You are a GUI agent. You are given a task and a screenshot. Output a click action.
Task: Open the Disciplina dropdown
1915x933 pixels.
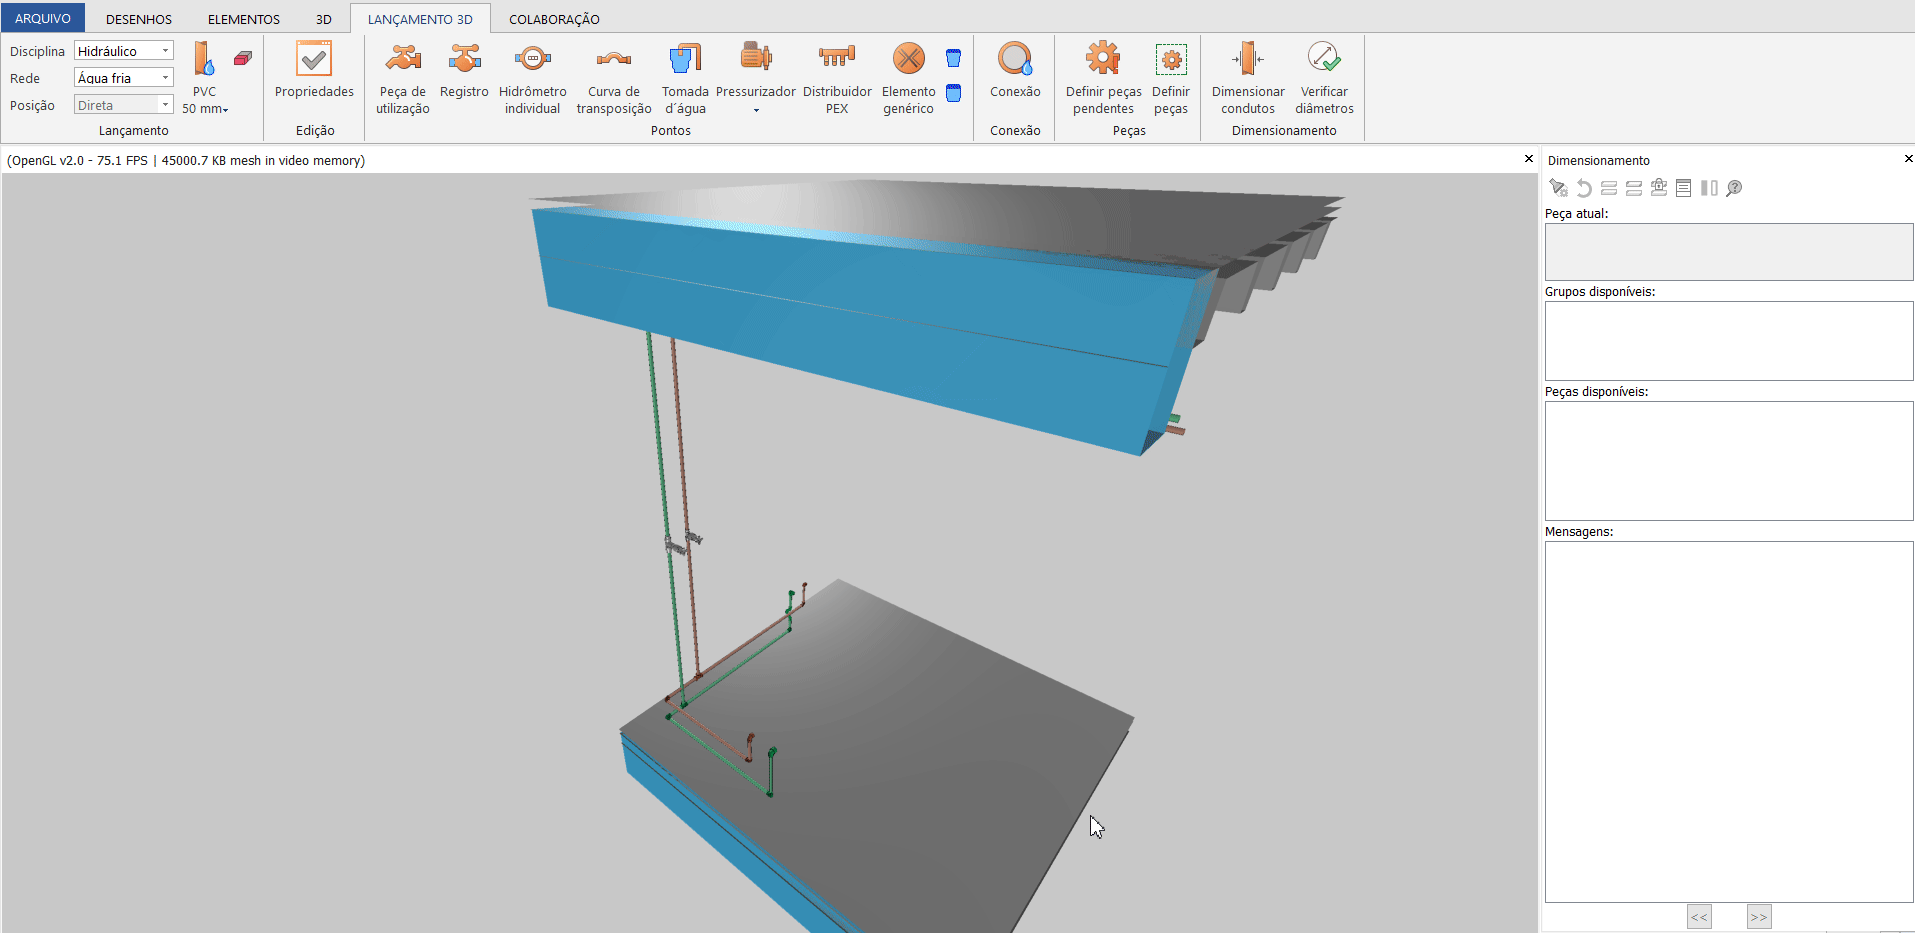tap(124, 51)
